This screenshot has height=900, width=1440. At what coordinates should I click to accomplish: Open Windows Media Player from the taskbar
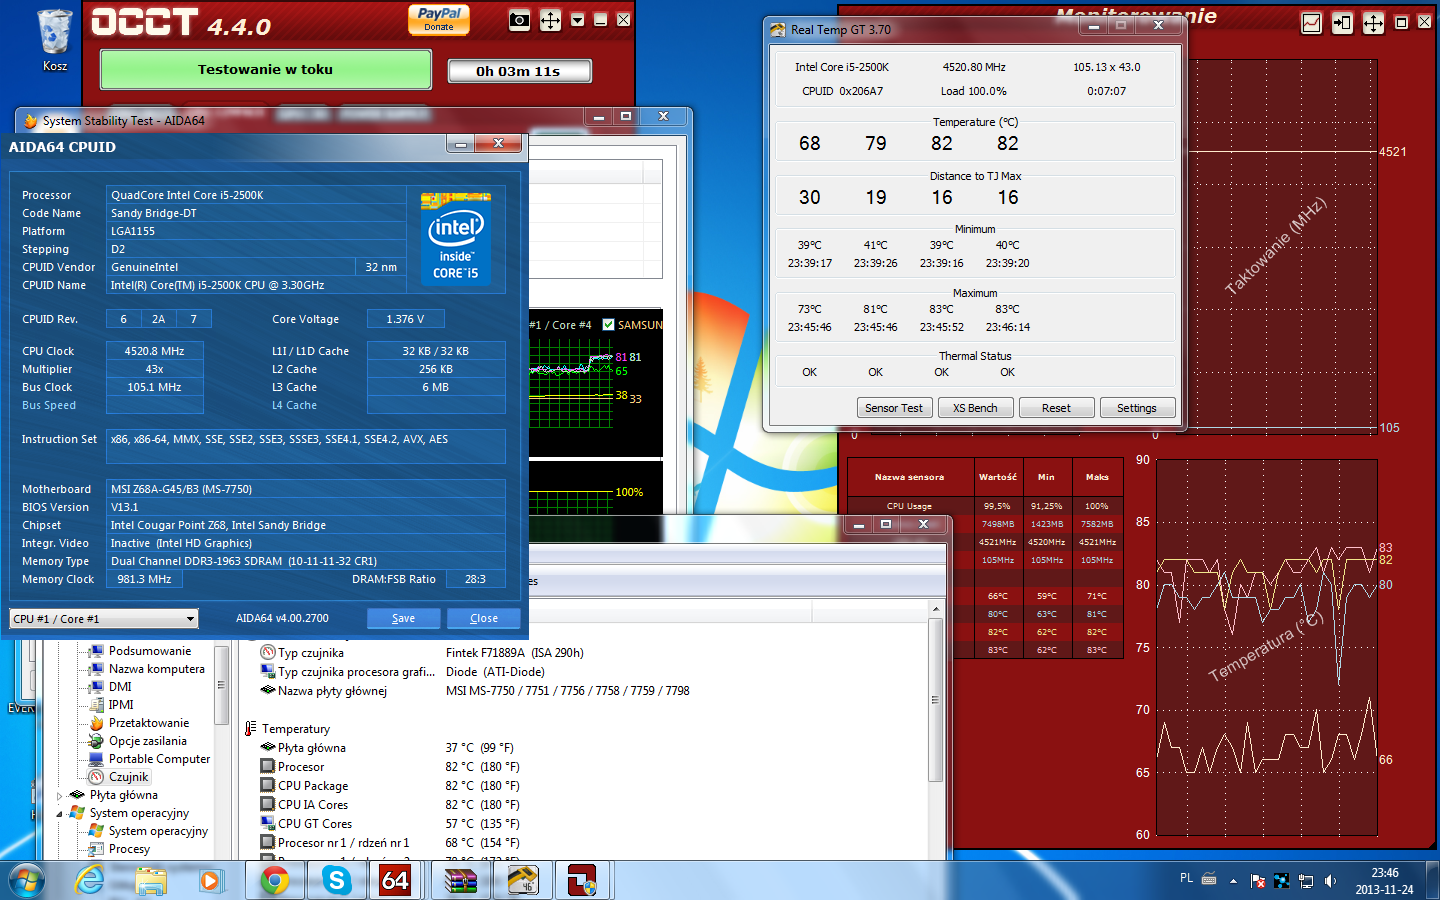point(210,881)
